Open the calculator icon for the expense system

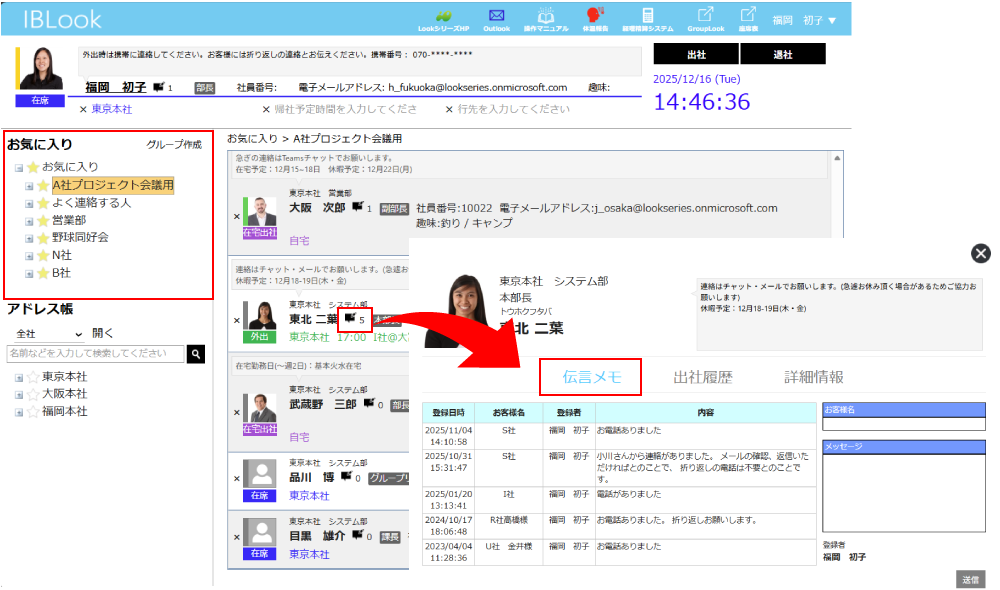[x=648, y=15]
